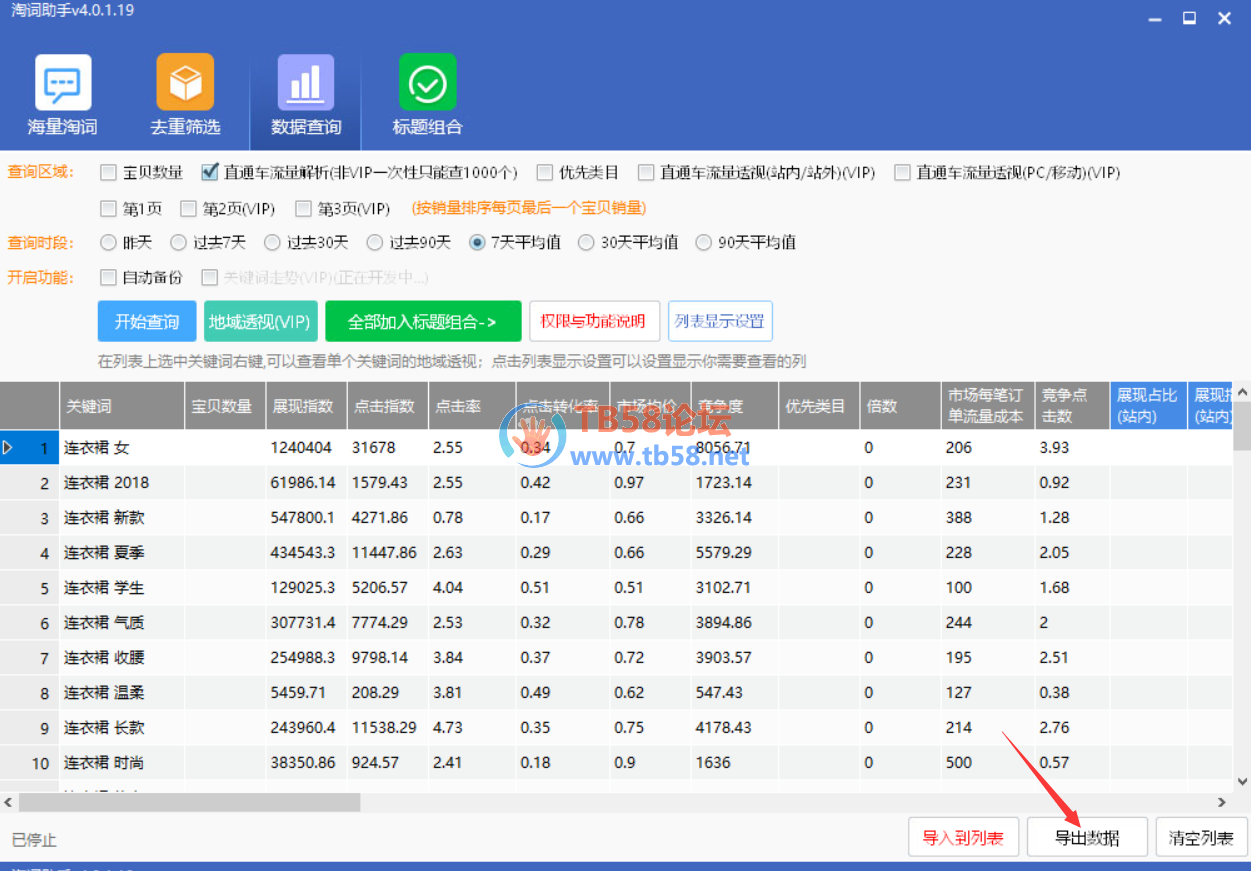Select keyword cell 连衣裙 女
Screen dimensions: 1251x871
[122, 448]
